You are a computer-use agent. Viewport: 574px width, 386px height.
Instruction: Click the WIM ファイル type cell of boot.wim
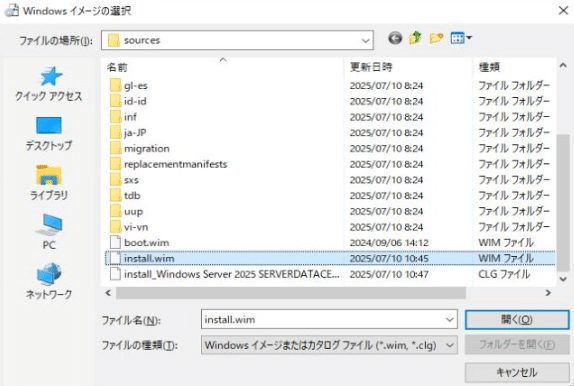(x=506, y=243)
